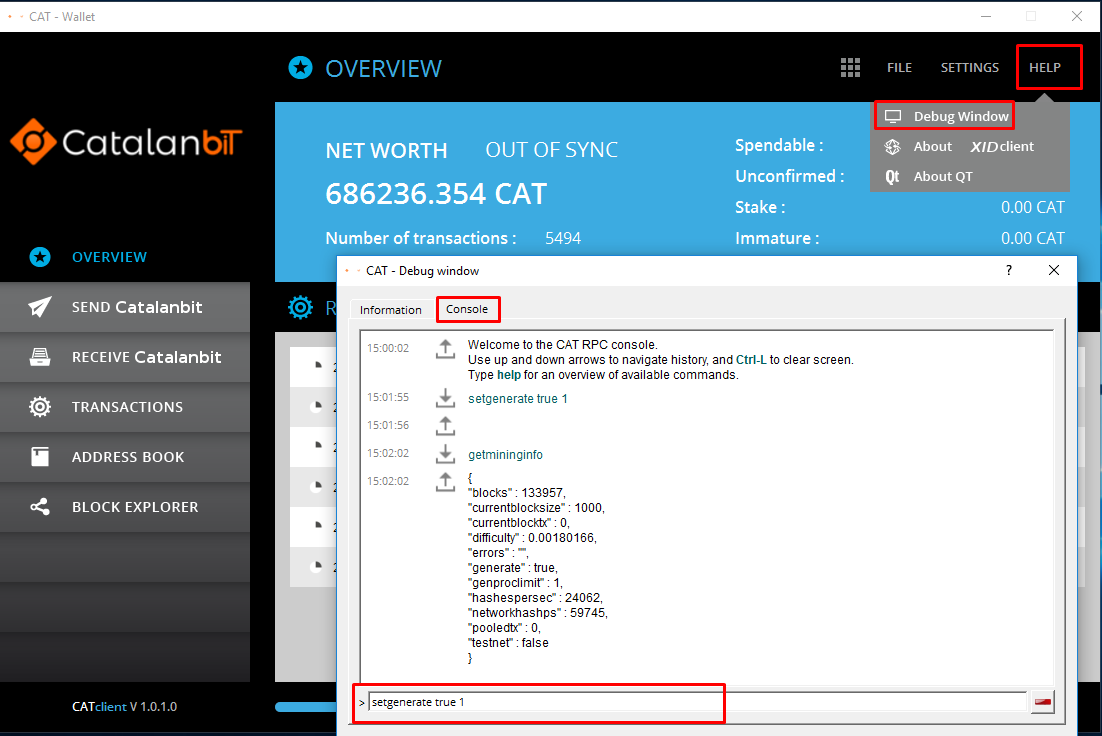Click the "difficulty" : 0.00180166 line

(532, 538)
